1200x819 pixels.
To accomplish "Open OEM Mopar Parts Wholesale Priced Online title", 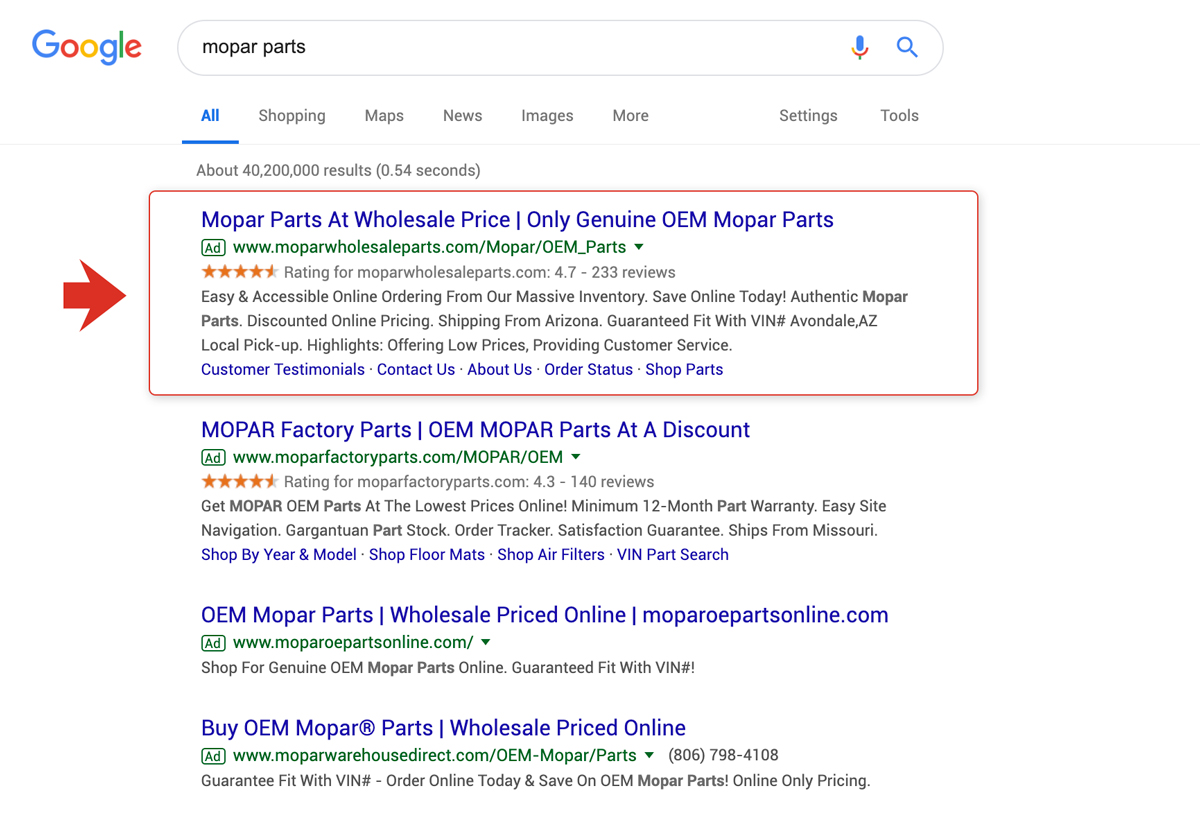I will pyautogui.click(x=544, y=615).
